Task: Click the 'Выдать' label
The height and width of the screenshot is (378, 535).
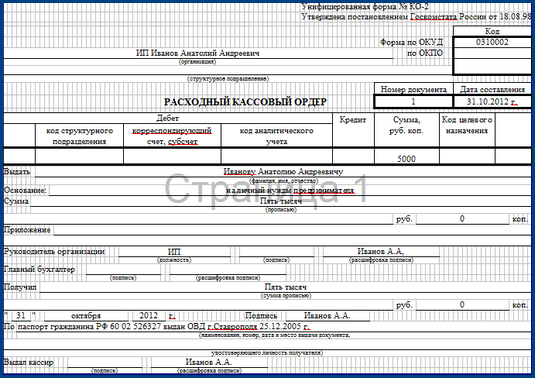Action: click(17, 172)
